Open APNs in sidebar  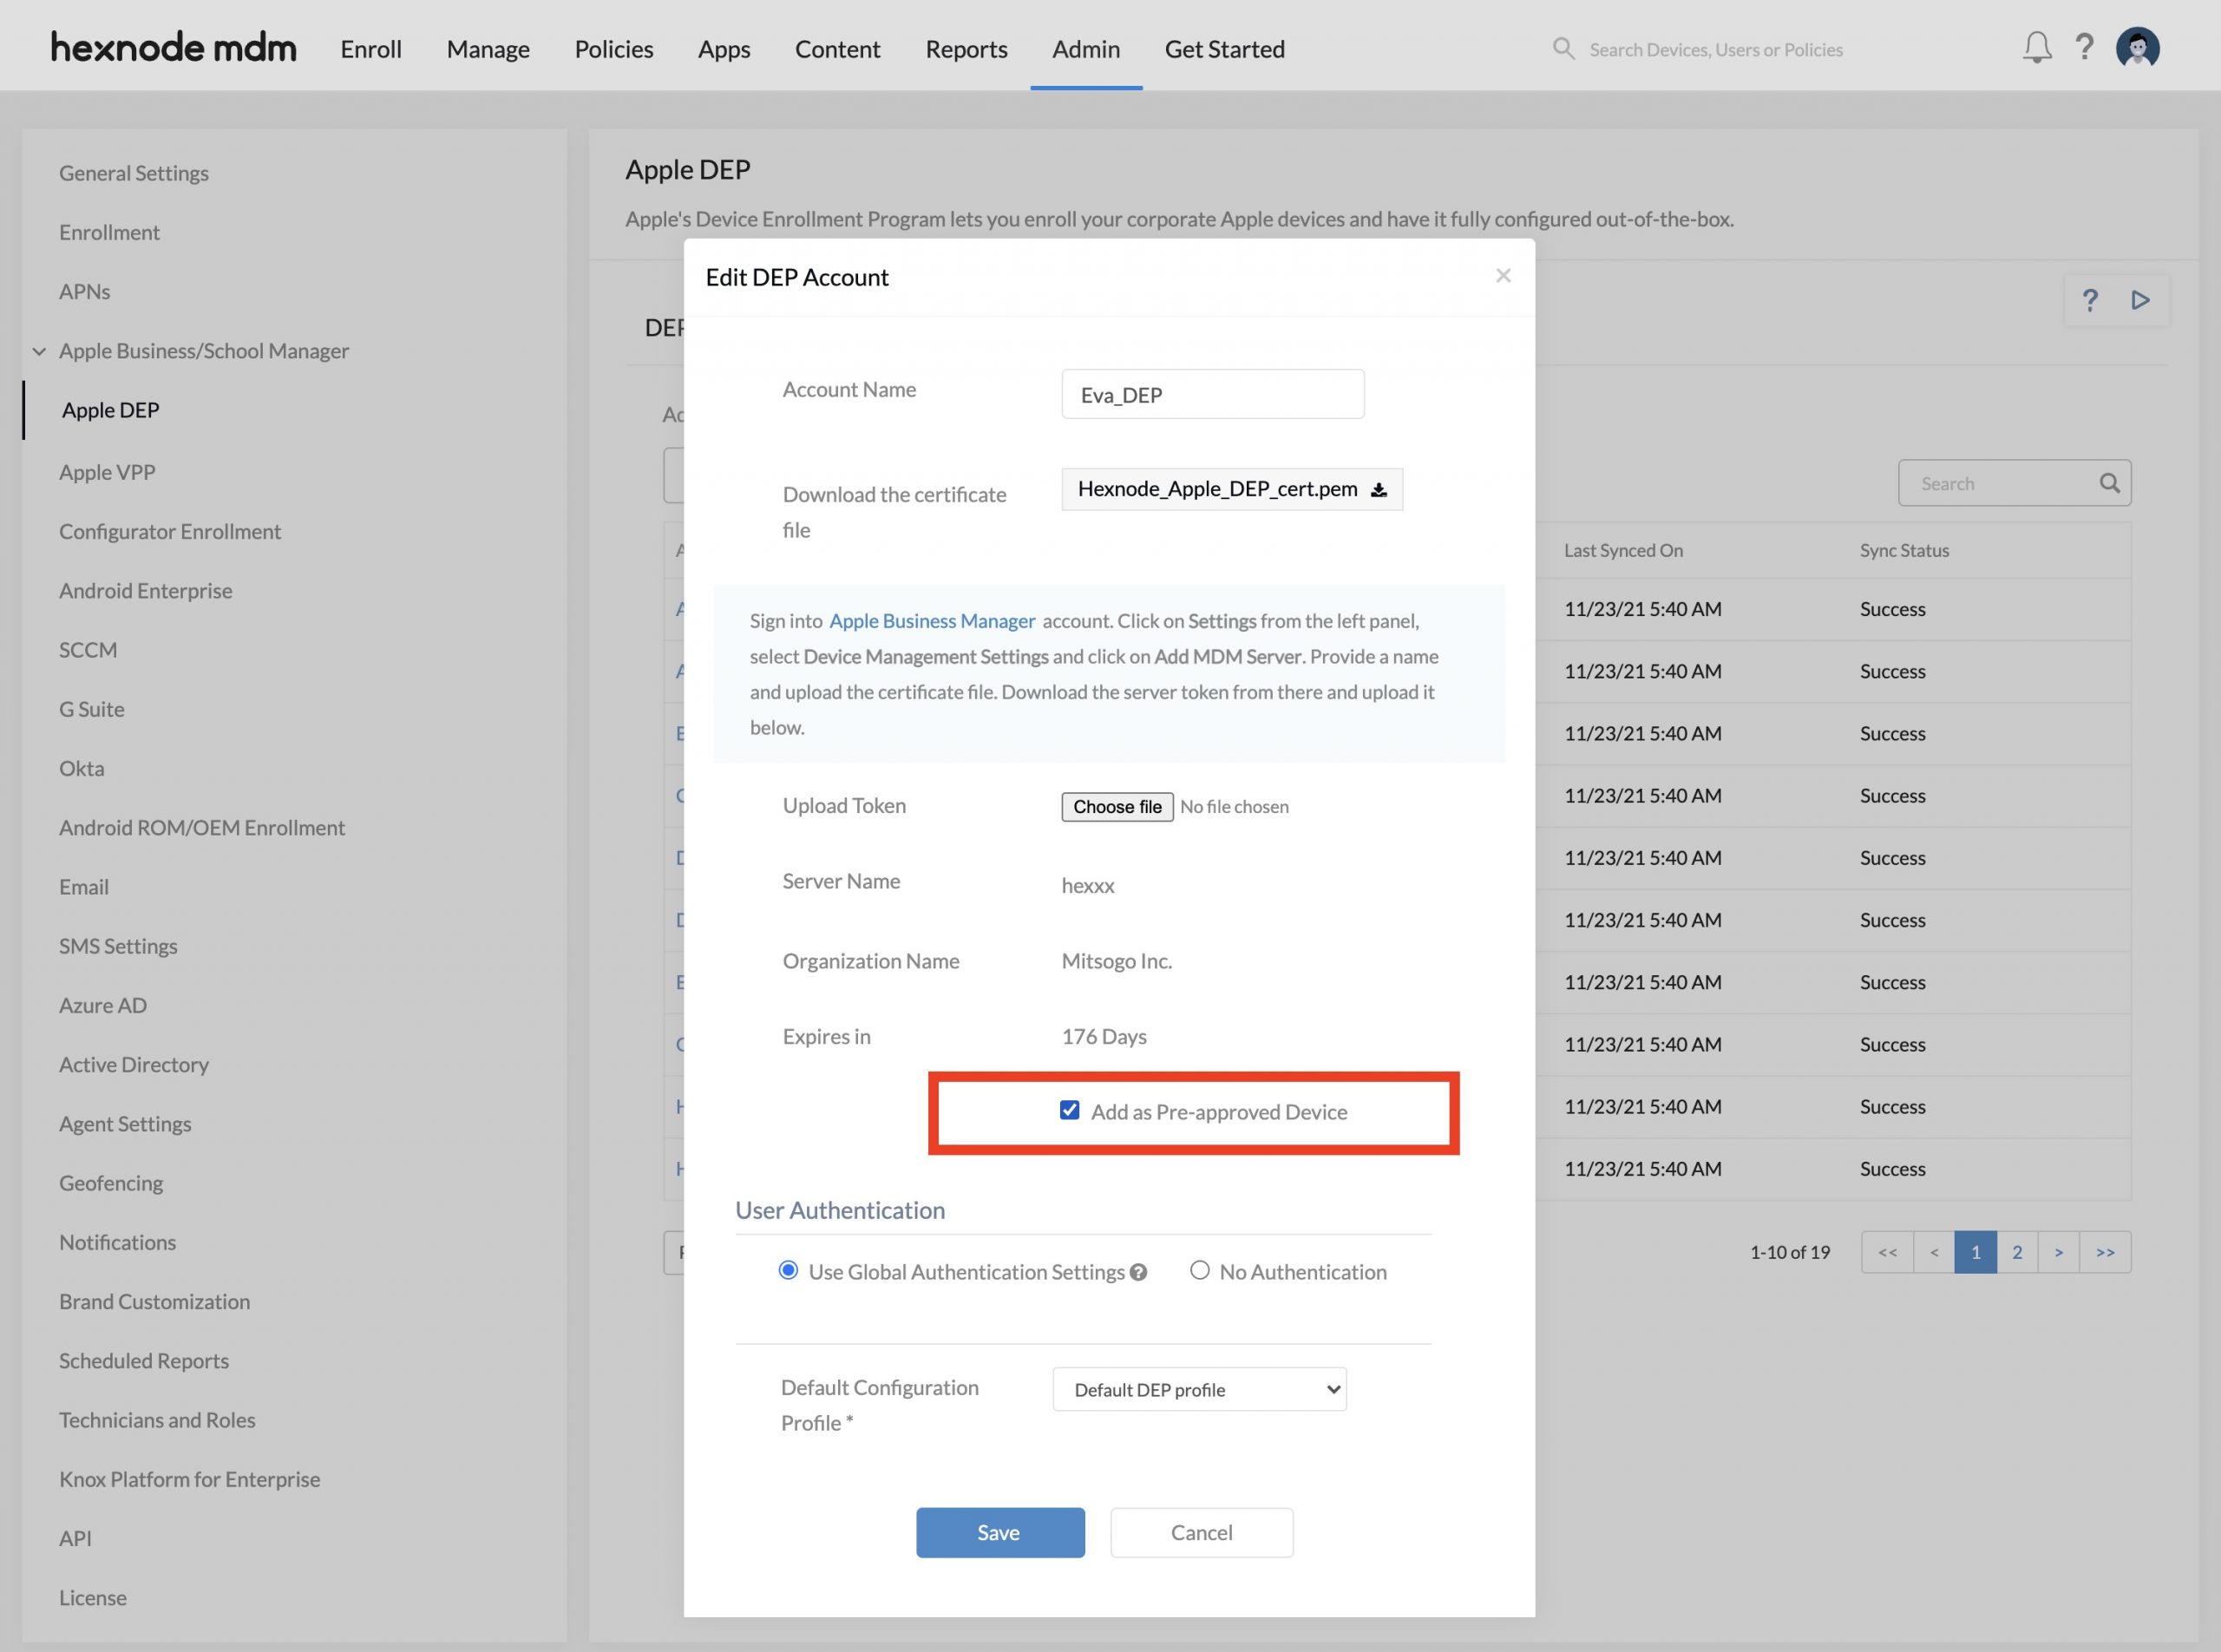click(84, 291)
